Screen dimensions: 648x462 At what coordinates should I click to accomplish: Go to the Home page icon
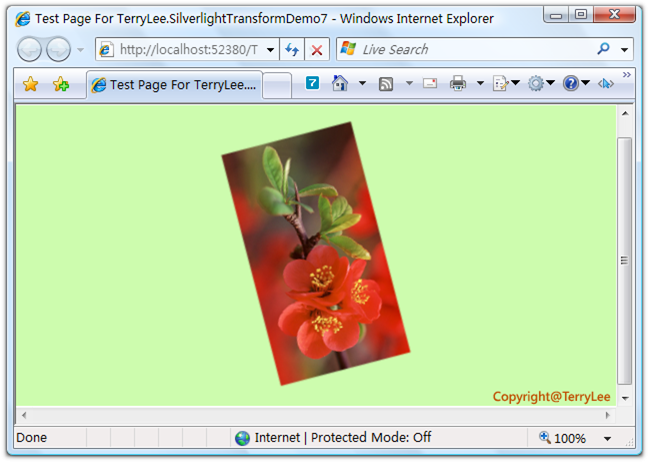pyautogui.click(x=340, y=83)
